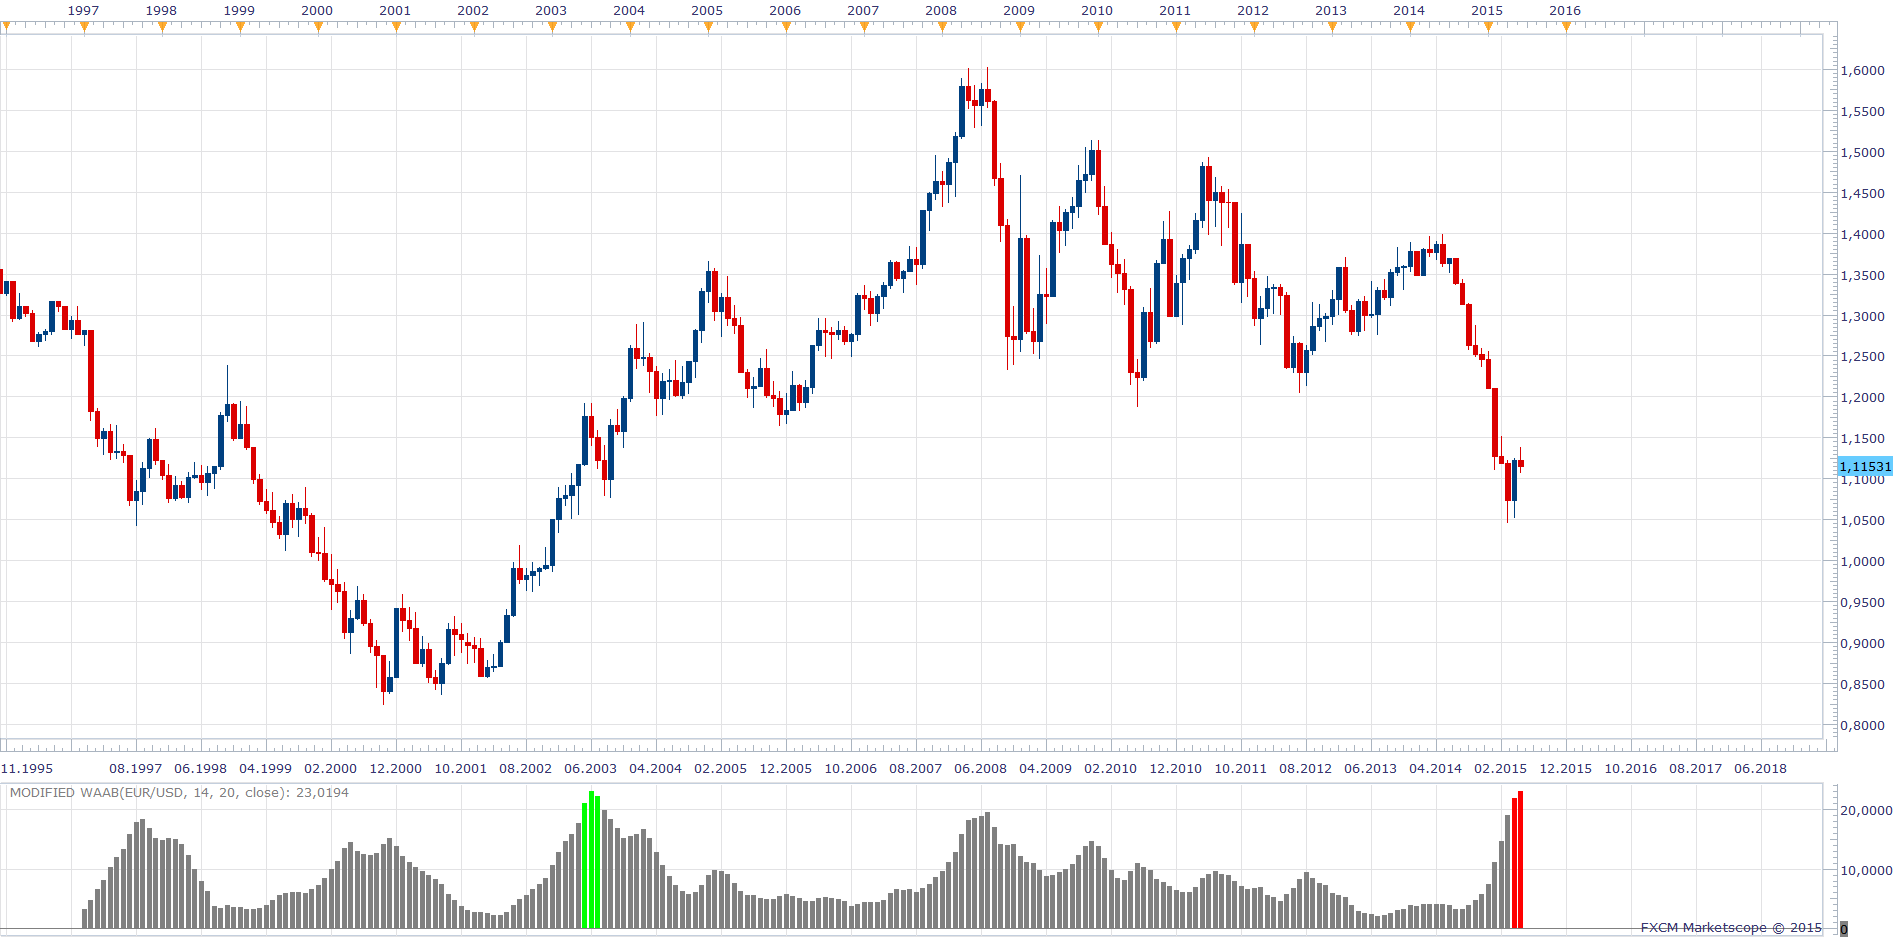This screenshot has height=937, width=1903.
Task: Click the 10.2001 date label
Action: point(461,769)
